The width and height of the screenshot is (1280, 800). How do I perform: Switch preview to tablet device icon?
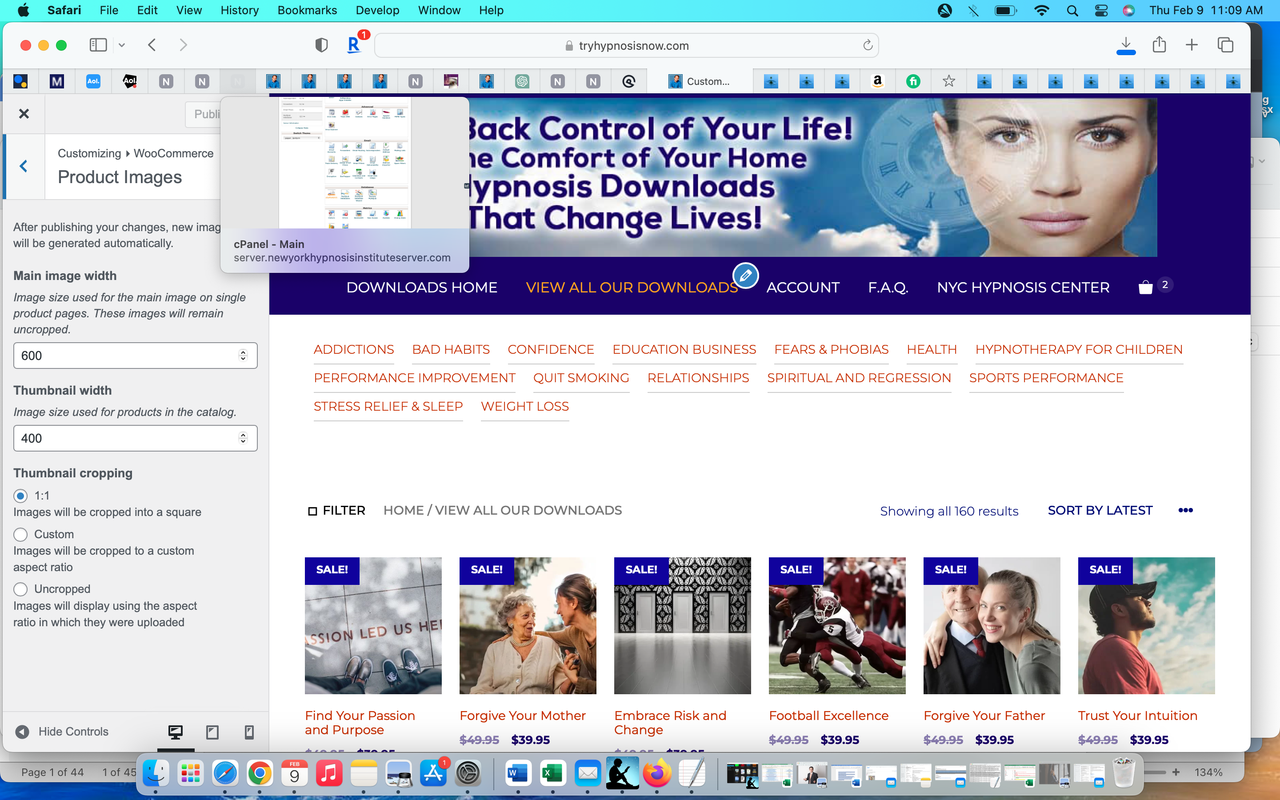click(212, 732)
